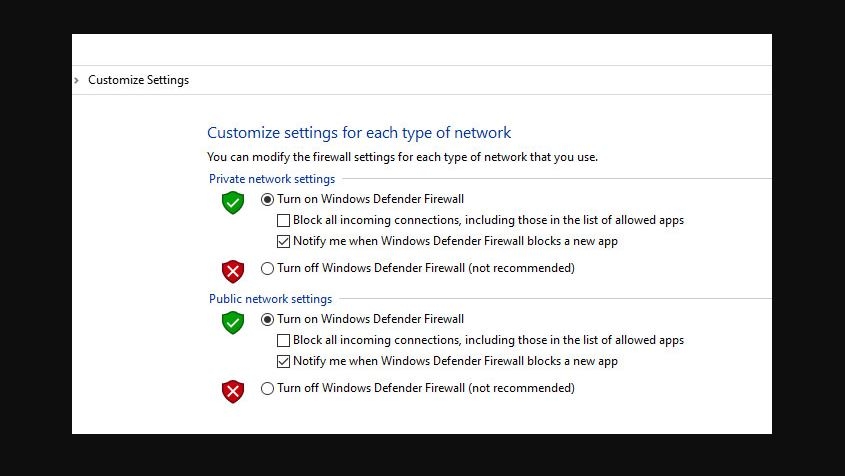
Task: Click the 'Notify me when' label text under Public
Action: (x=455, y=361)
